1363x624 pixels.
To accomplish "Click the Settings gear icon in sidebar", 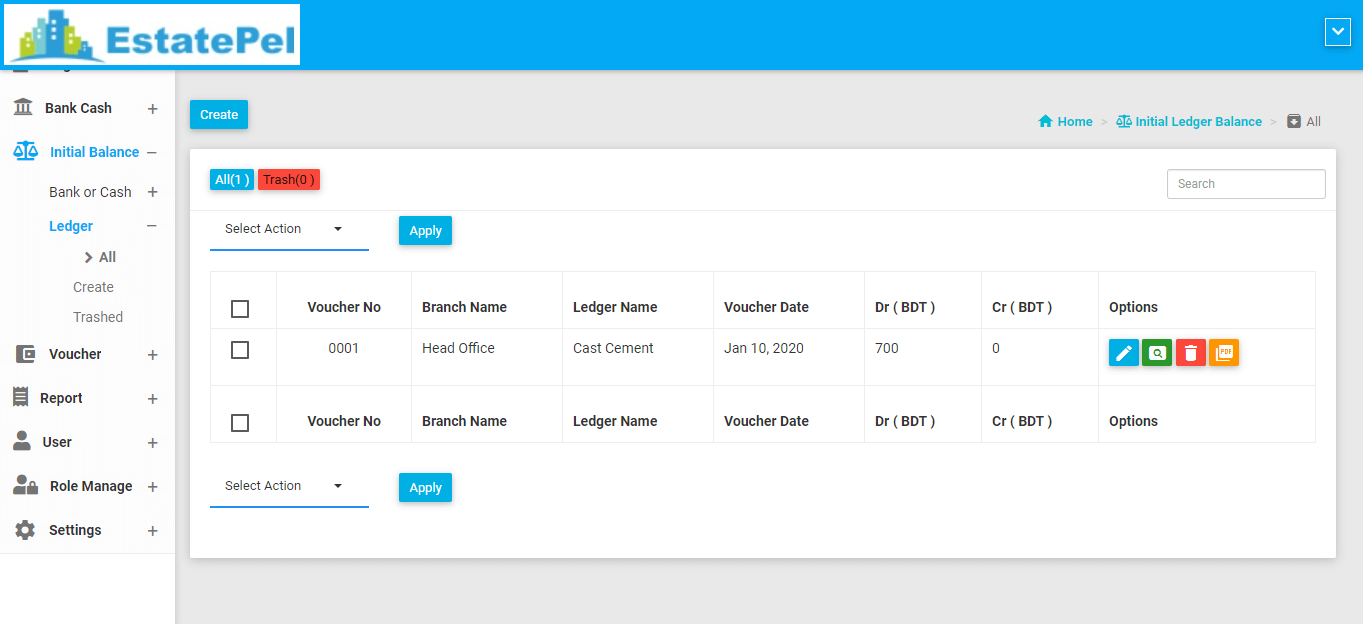I will click(25, 530).
